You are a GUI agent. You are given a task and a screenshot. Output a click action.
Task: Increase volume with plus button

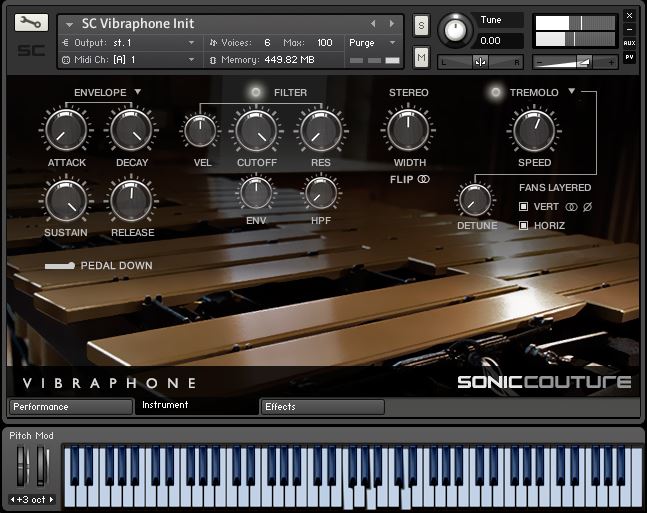tap(611, 63)
